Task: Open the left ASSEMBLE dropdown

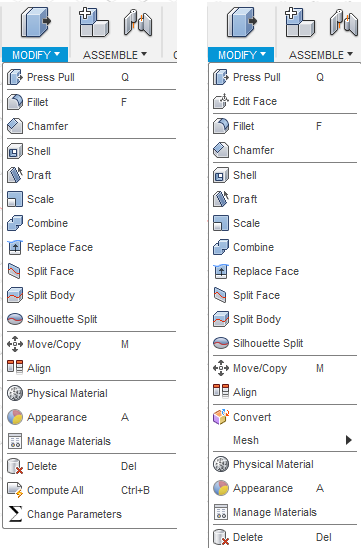Action: pos(115,55)
